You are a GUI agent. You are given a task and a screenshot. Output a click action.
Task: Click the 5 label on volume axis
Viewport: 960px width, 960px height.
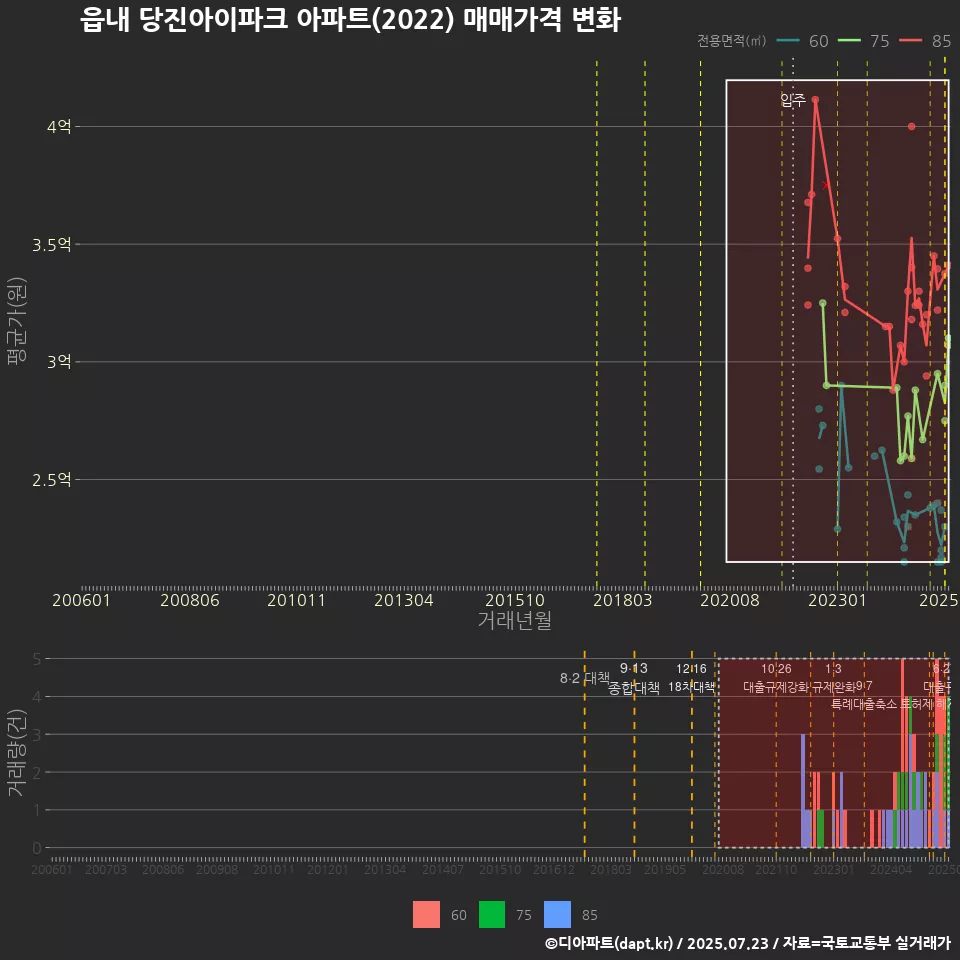click(37, 659)
